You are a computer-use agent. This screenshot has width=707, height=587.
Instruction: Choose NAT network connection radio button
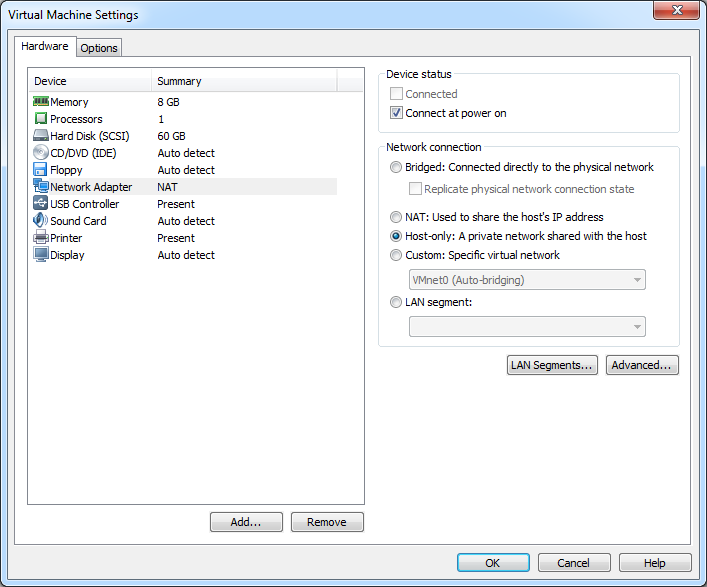397,217
